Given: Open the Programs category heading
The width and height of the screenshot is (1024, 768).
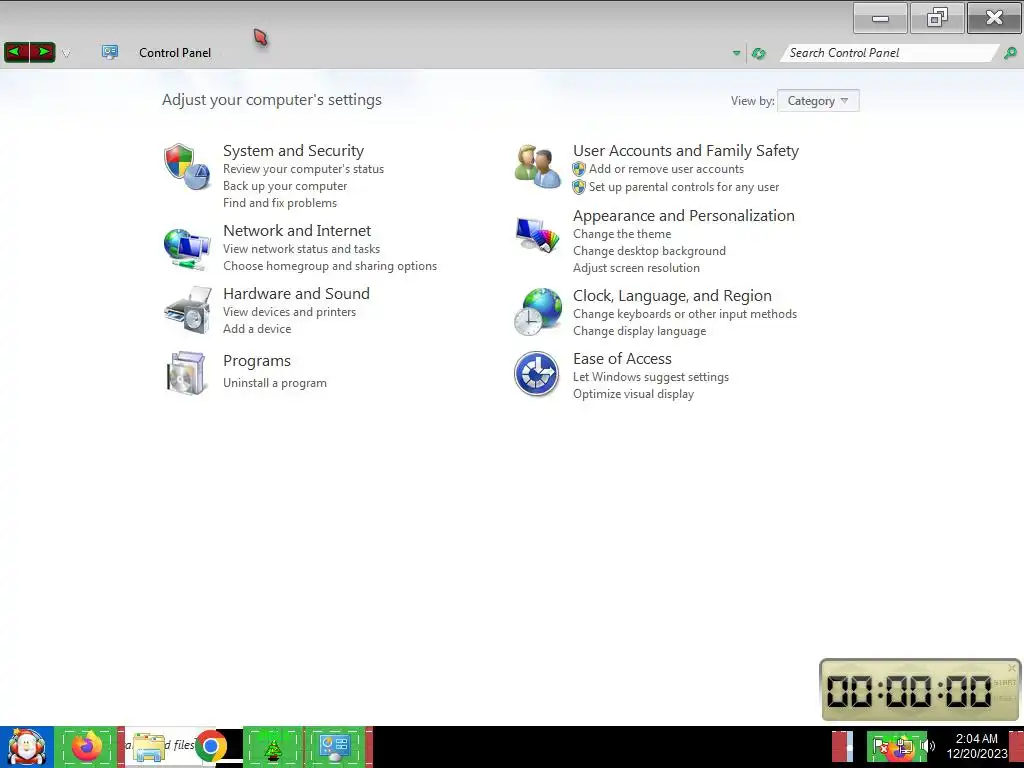Looking at the screenshot, I should tap(257, 361).
